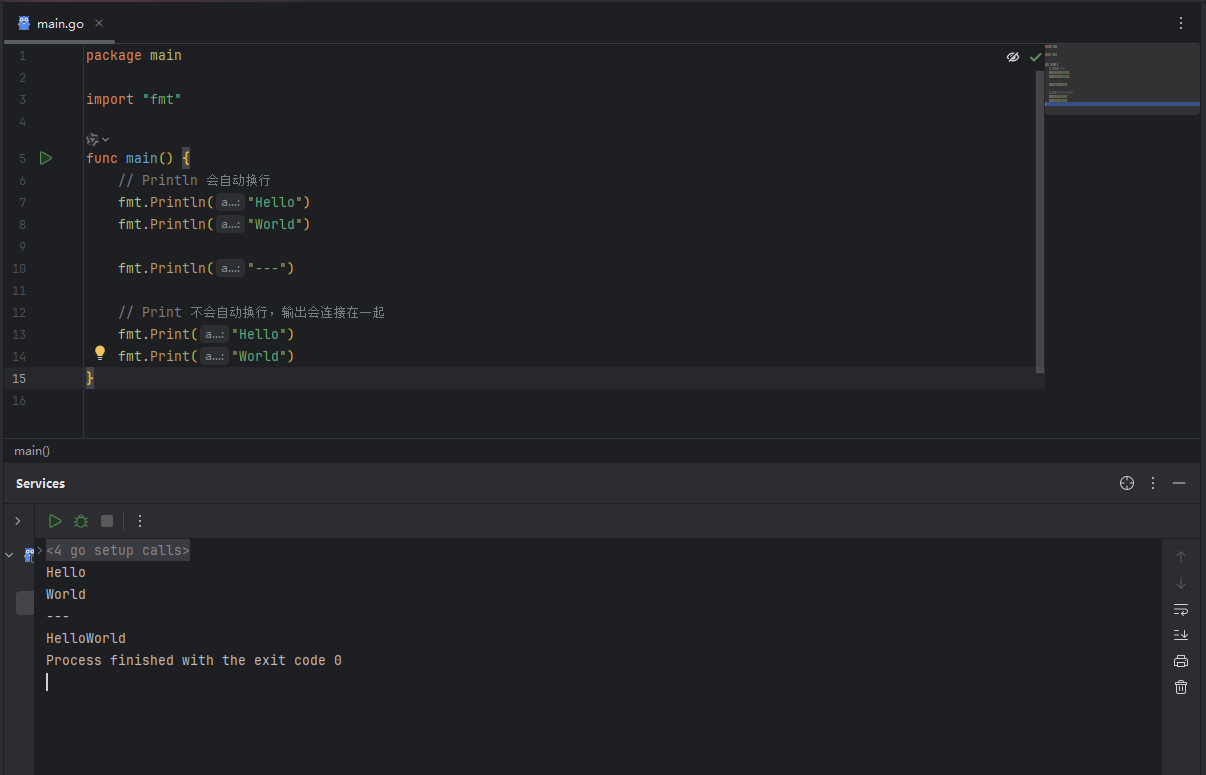Viewport: 1206px width, 775px height.
Task: Select the main.go editor tab
Action: pyautogui.click(x=60, y=23)
